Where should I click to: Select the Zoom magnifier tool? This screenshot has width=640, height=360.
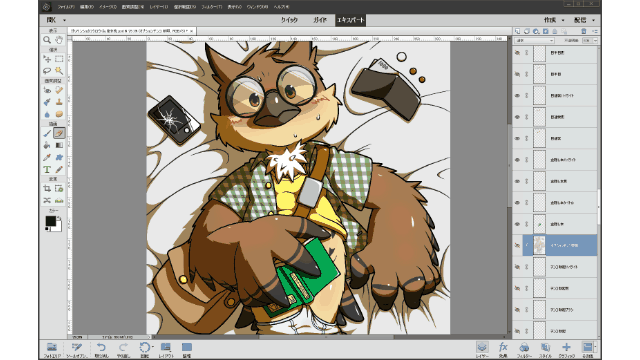(x=47, y=40)
